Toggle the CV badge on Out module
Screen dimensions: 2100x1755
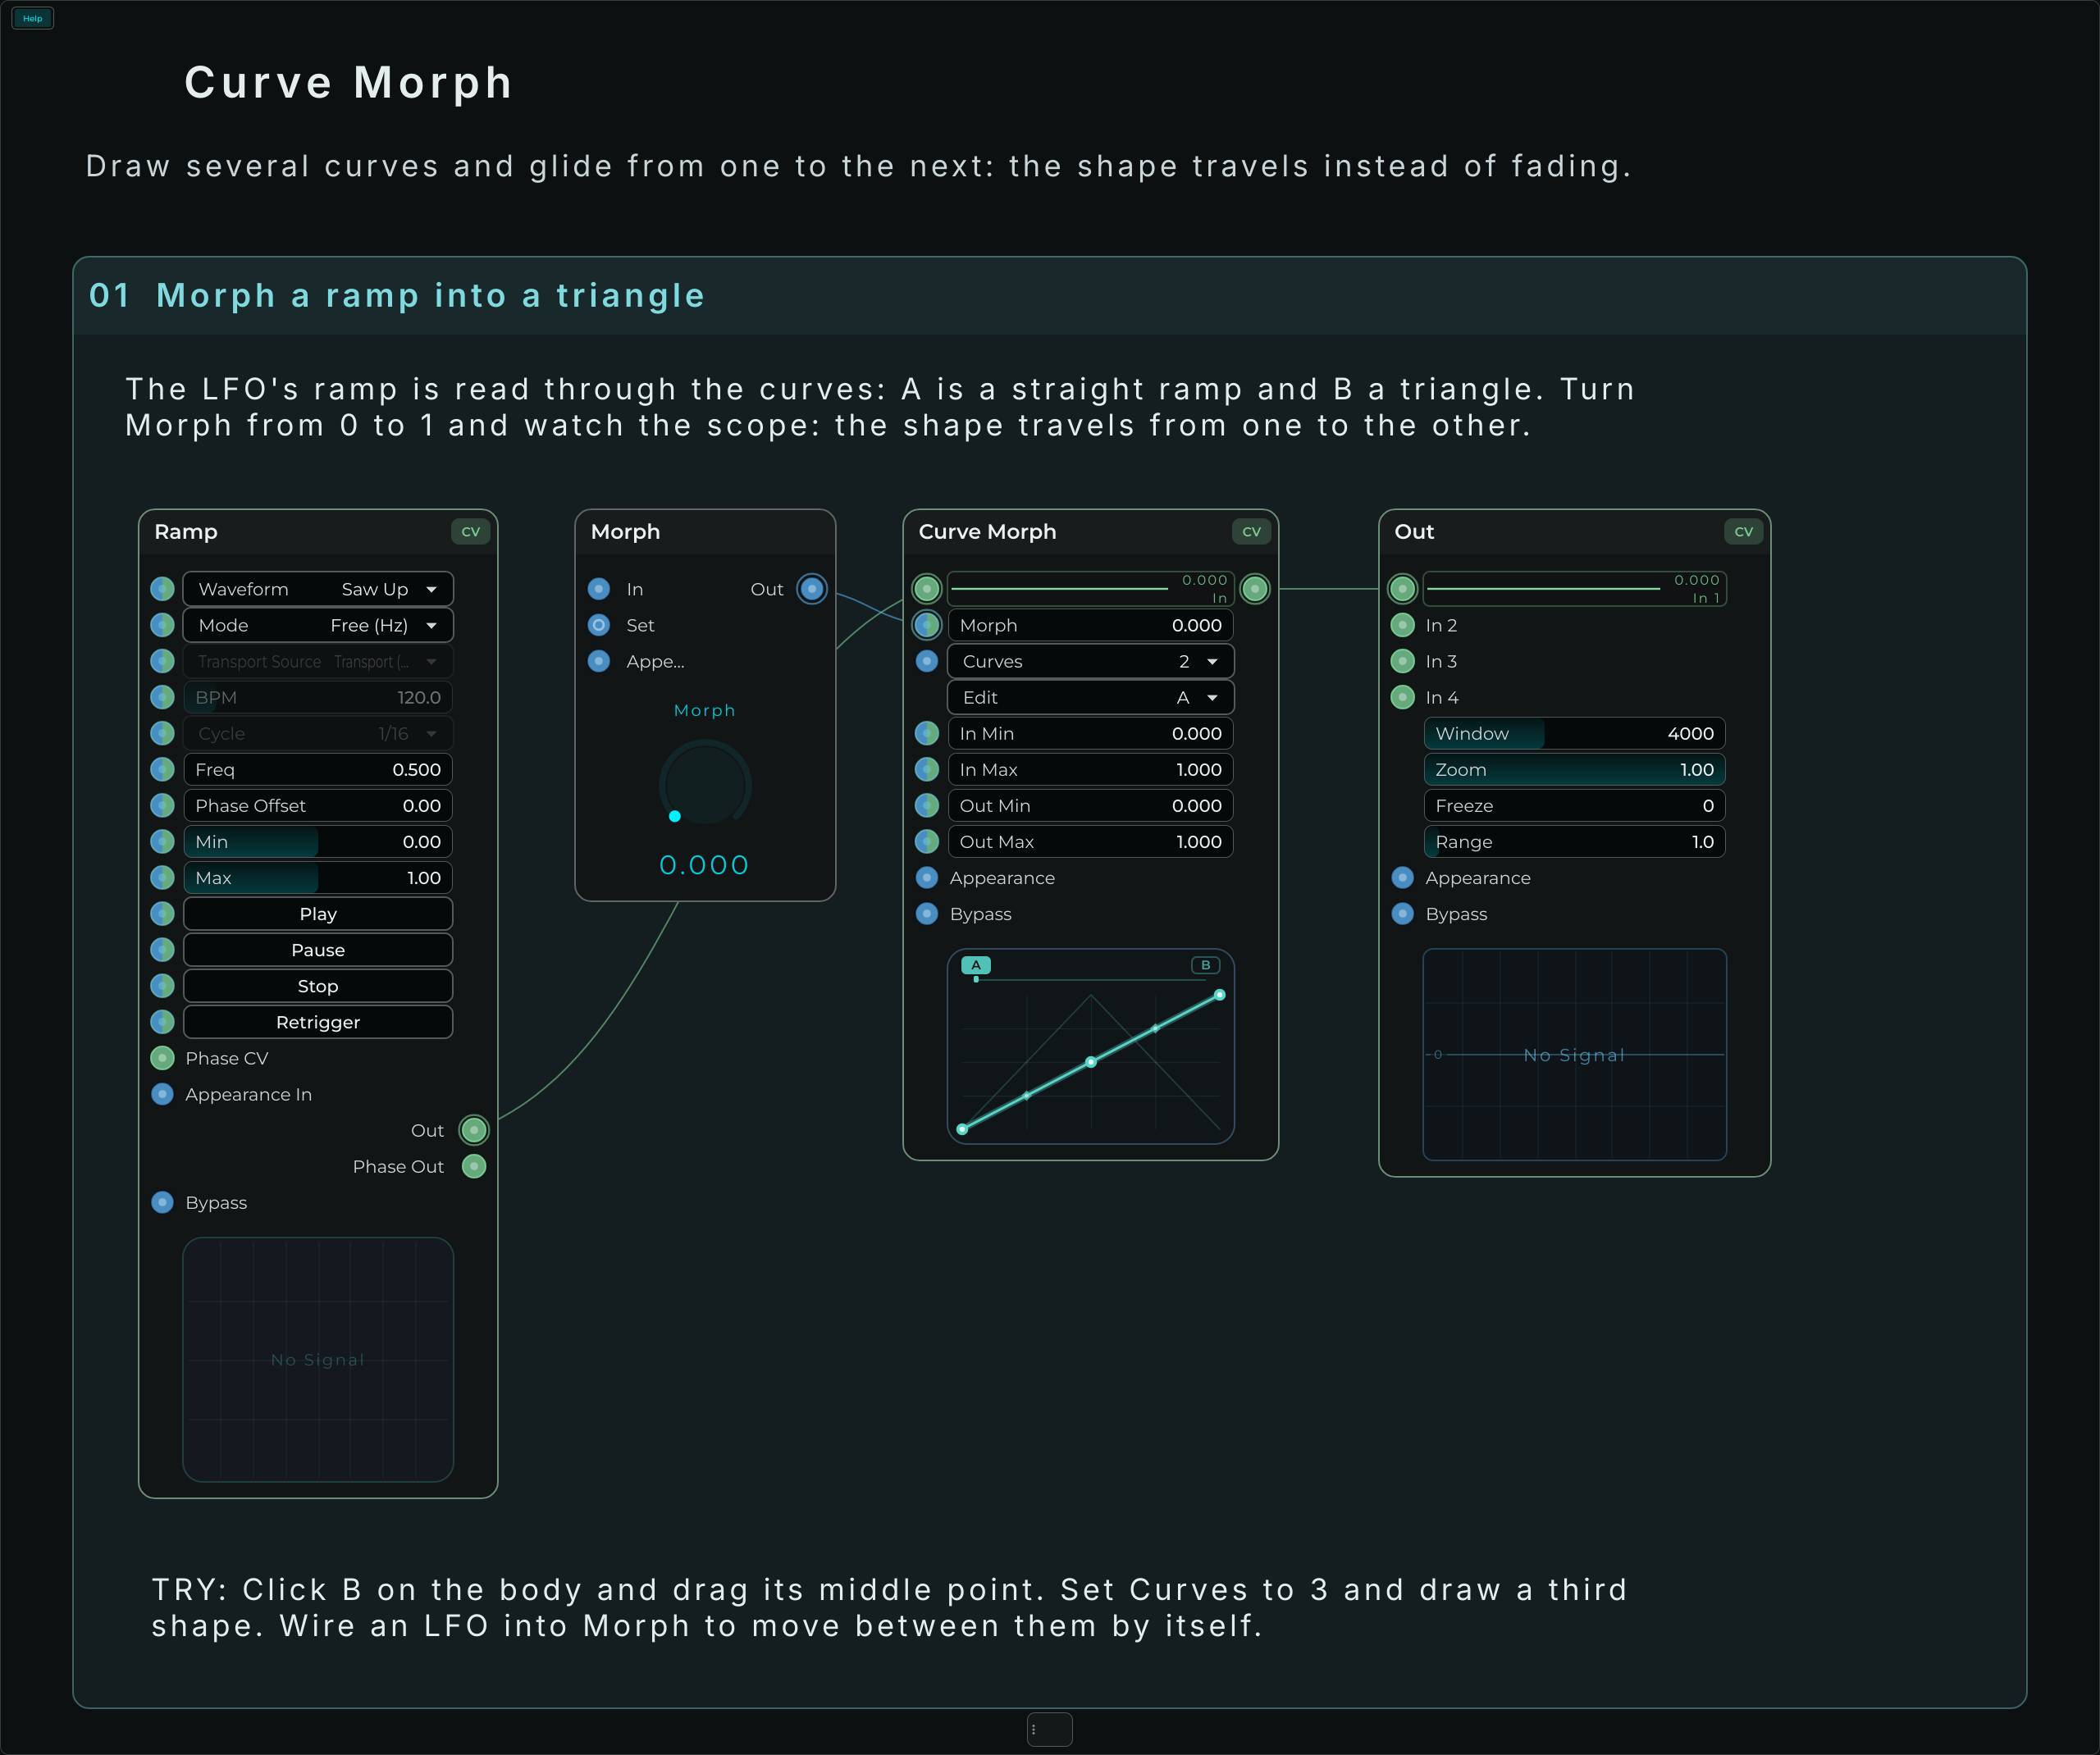click(1743, 532)
